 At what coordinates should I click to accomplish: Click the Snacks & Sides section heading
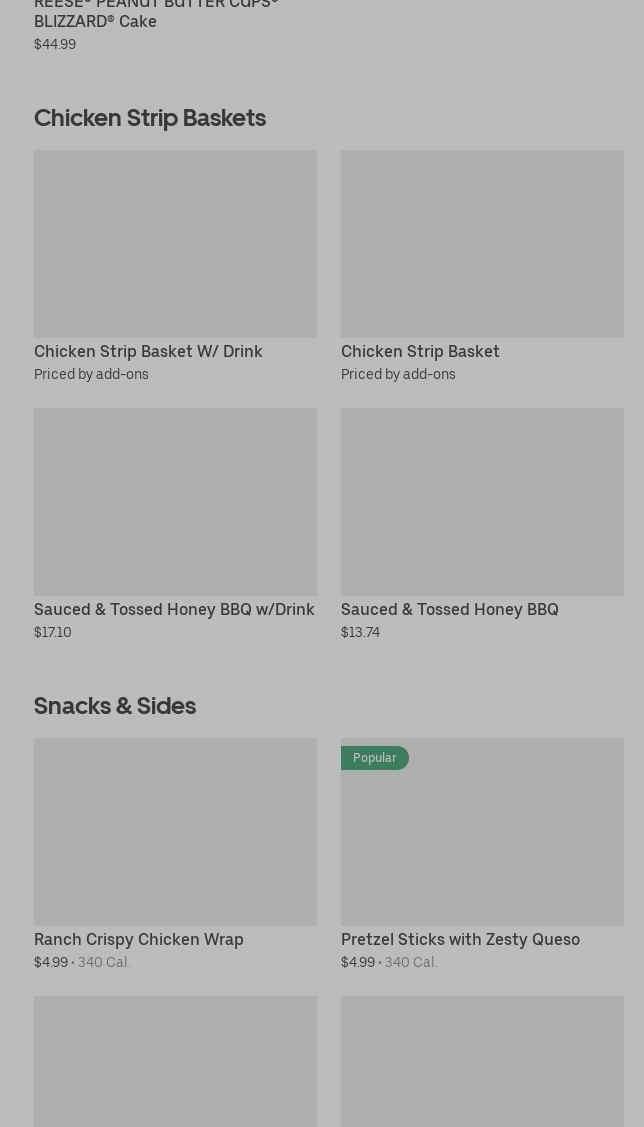(x=115, y=706)
